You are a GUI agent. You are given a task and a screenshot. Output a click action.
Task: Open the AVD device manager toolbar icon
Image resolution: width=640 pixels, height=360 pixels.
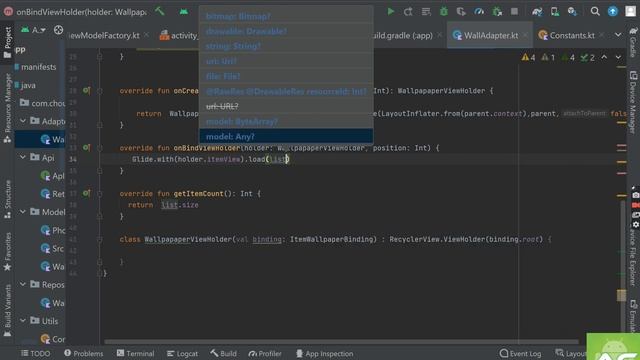[x=554, y=11]
